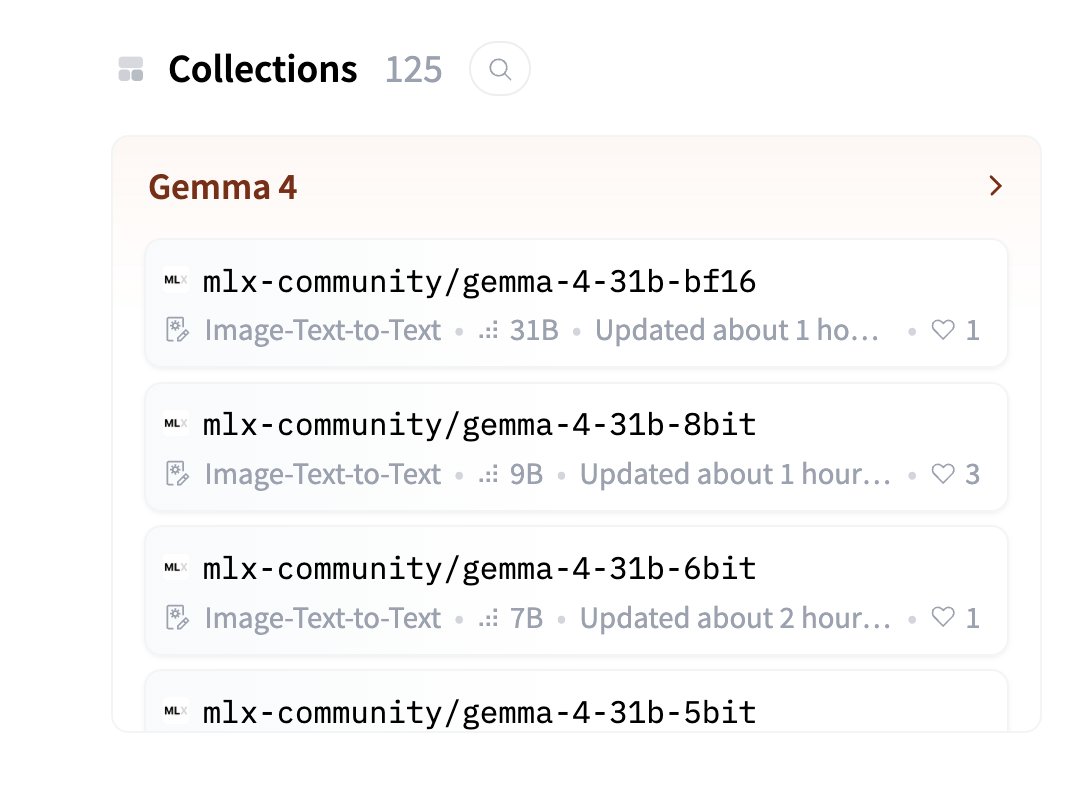This screenshot has height=796, width=1074.
Task: Open mlx-community/gemma-4-31b-bf16 model
Action: click(479, 283)
